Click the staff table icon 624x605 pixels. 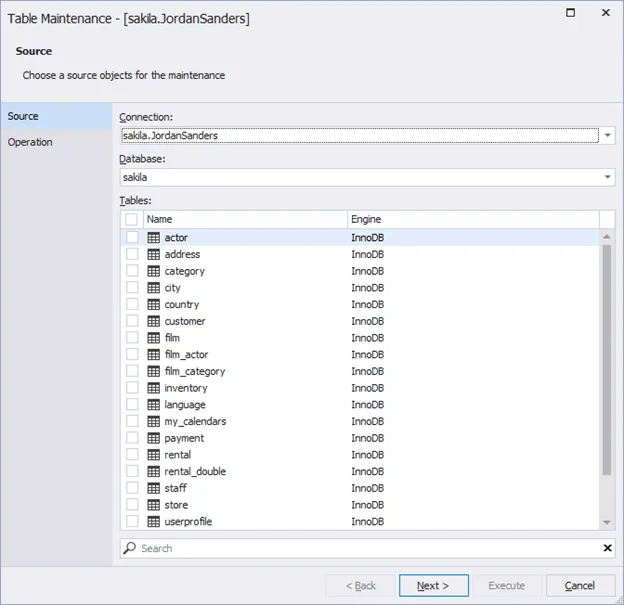(x=154, y=488)
